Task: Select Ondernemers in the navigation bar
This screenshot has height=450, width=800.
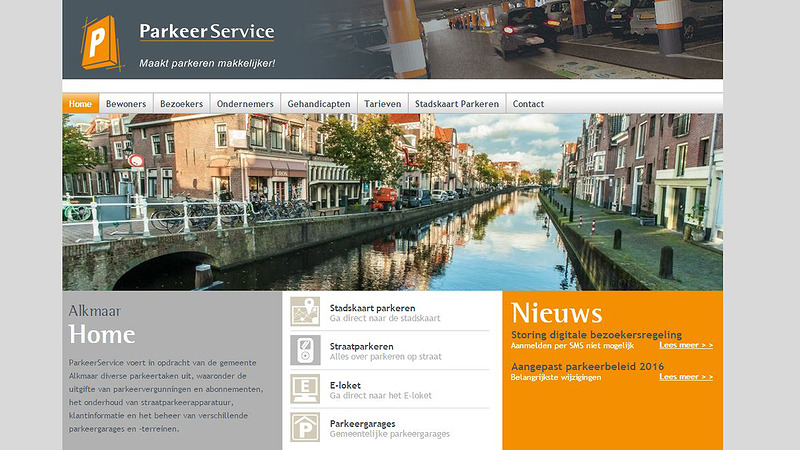Action: [245, 104]
